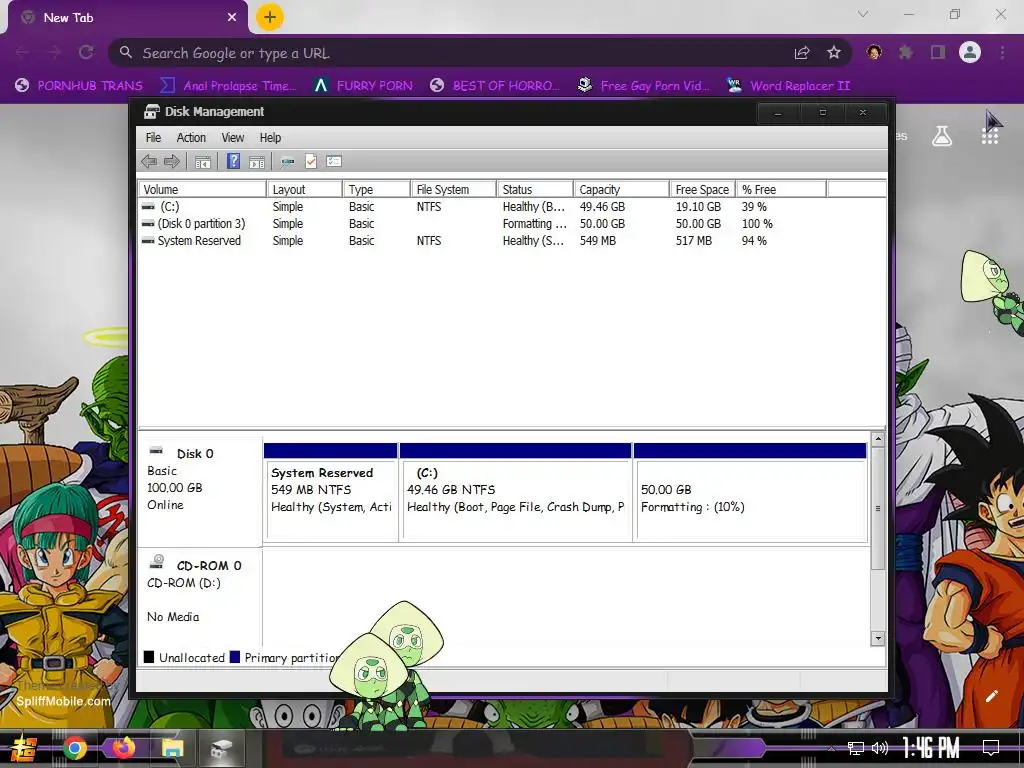Sort by the Status column header
Screen dimensions: 1024x768
pyautogui.click(x=535, y=189)
